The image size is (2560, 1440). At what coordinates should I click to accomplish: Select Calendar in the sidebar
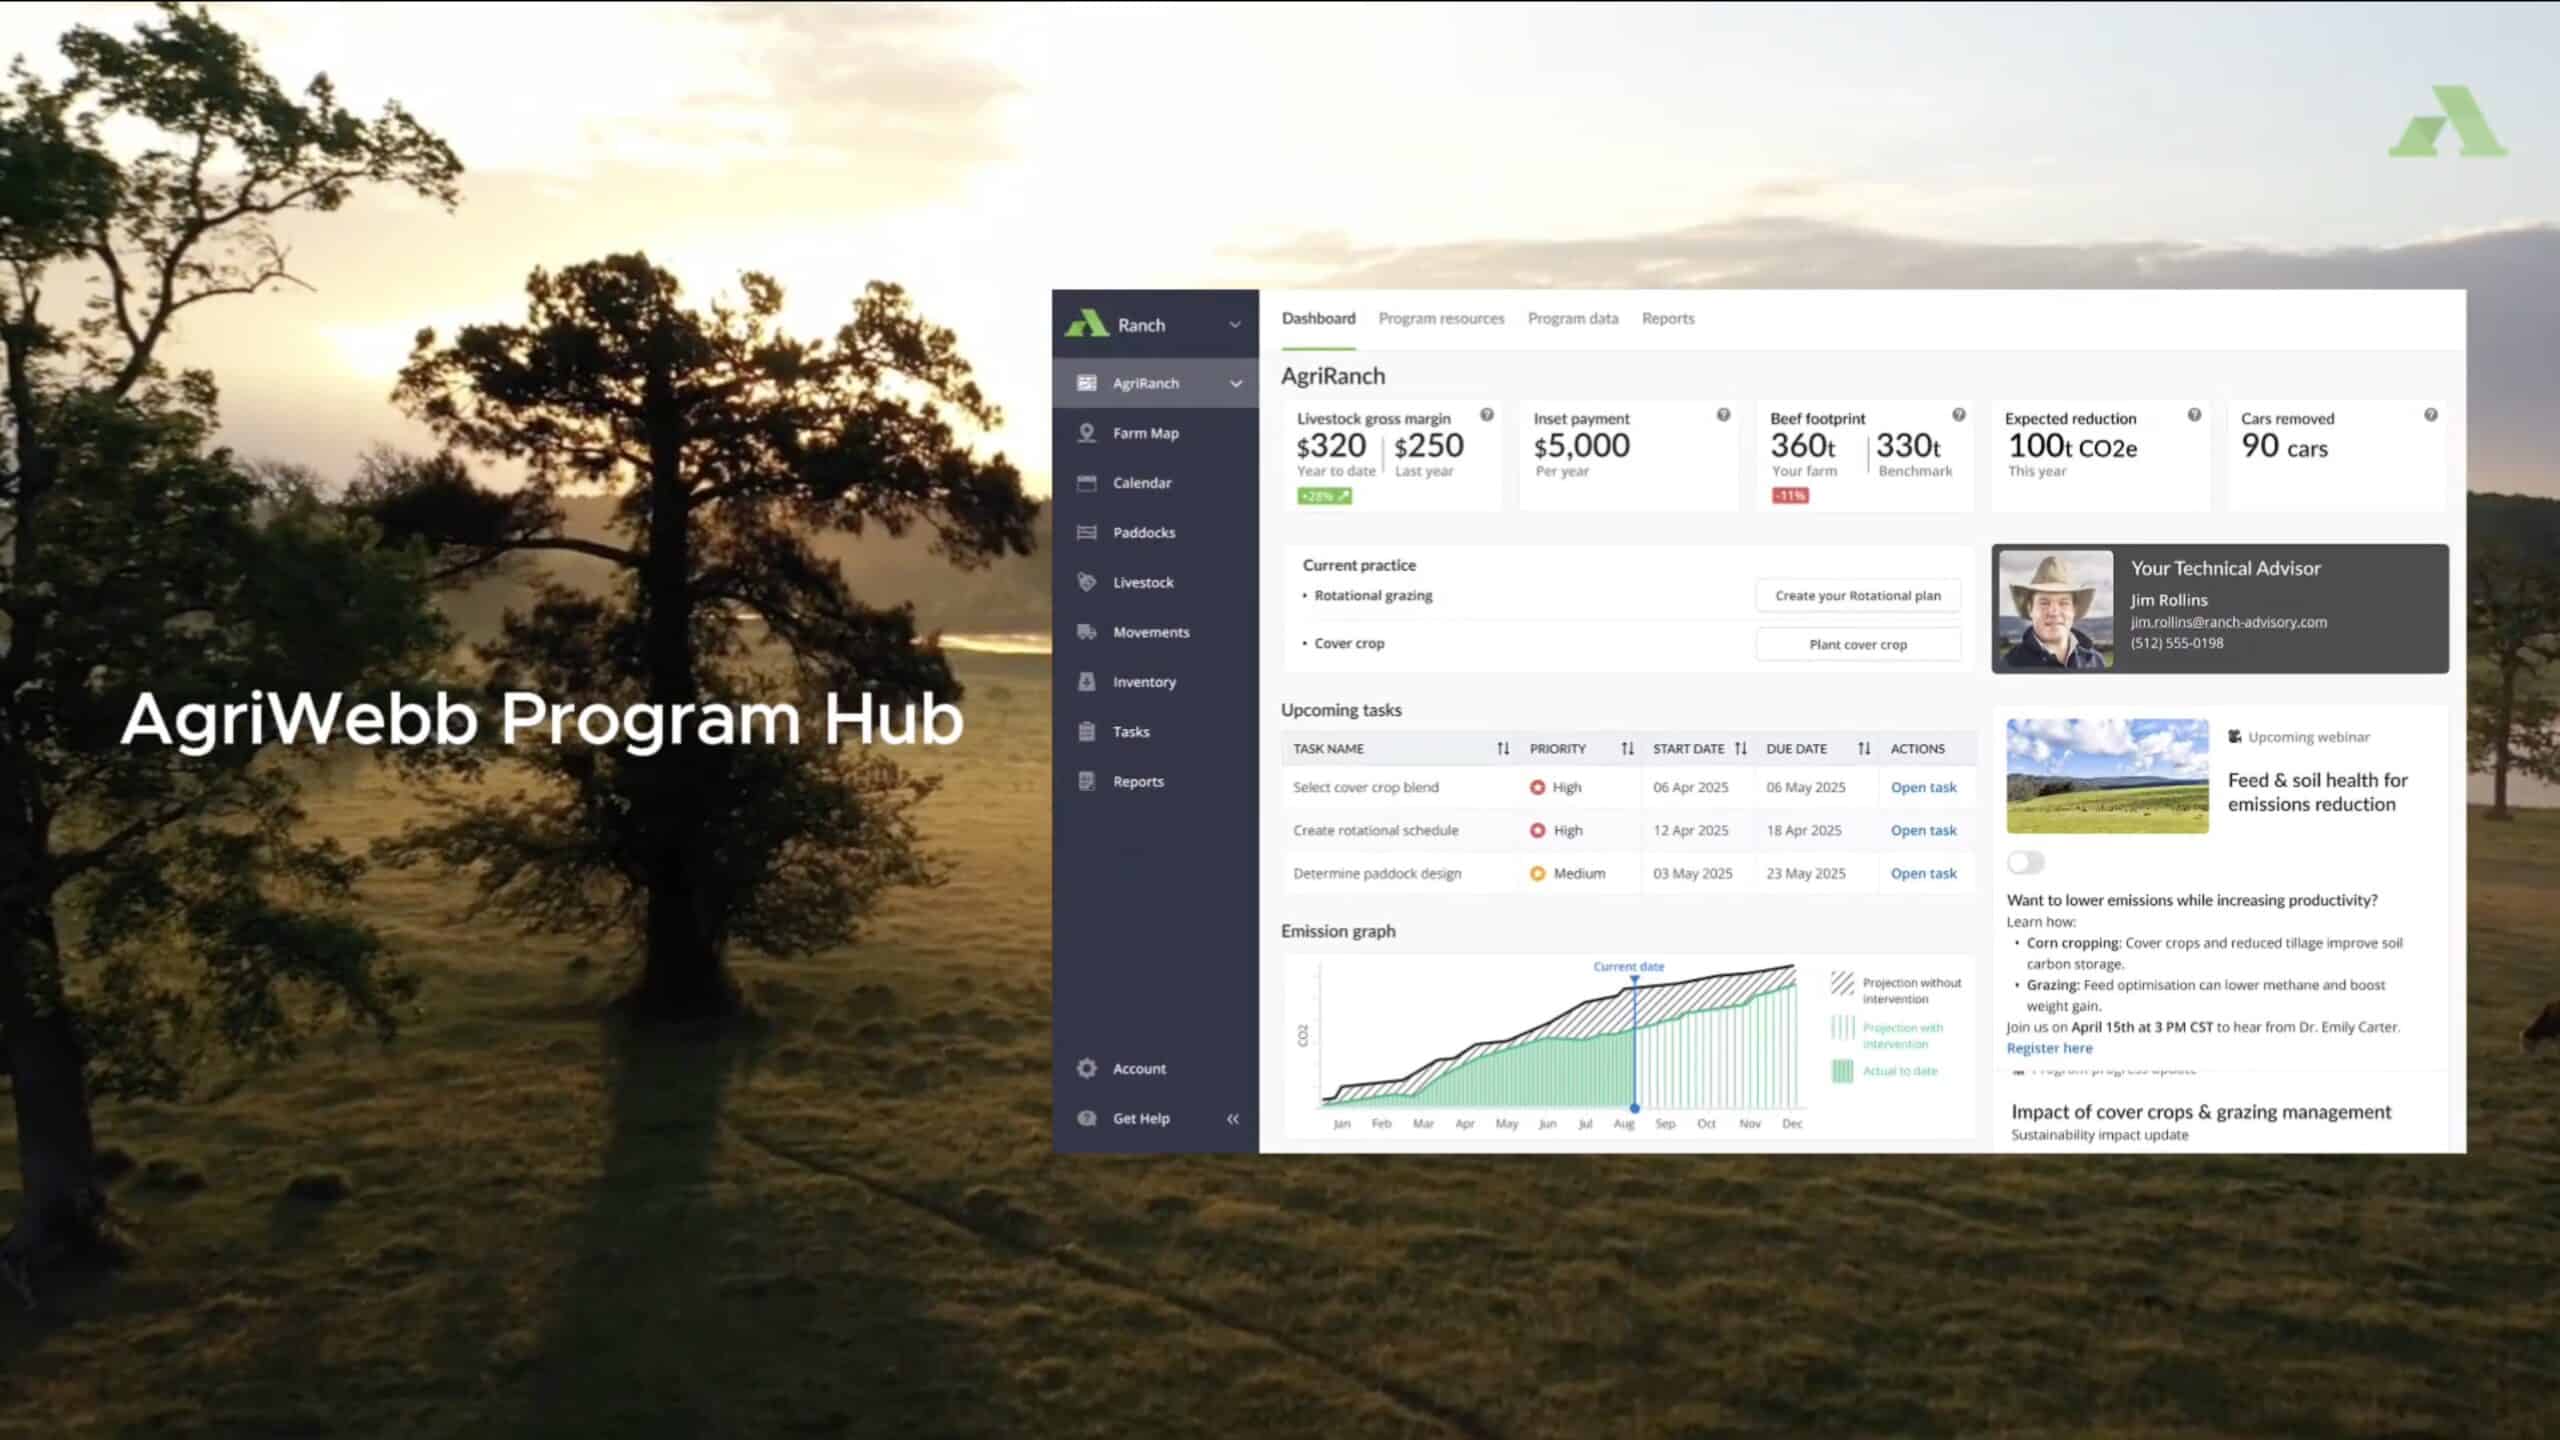point(1142,482)
